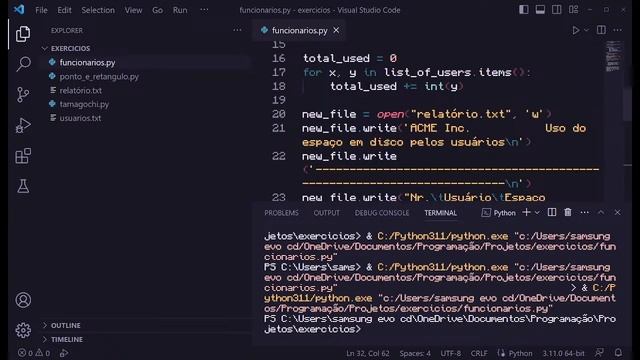Open the Go menu
640x360 pixels.
158,10
